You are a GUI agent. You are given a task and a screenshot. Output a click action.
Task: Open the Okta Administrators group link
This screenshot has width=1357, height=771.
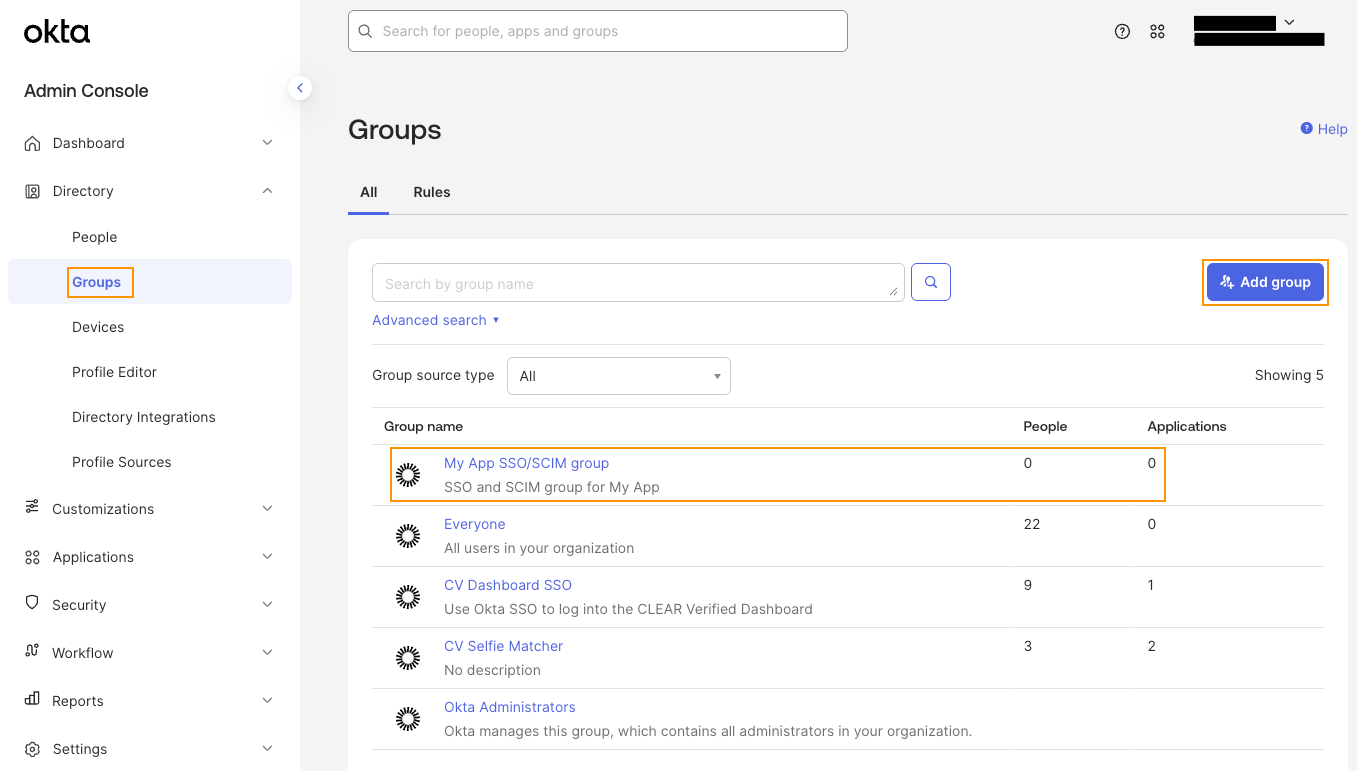pos(510,707)
